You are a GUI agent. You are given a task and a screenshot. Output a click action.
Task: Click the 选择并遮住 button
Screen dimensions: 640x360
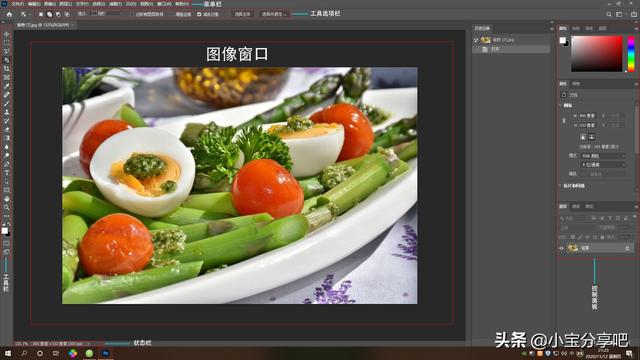click(274, 14)
